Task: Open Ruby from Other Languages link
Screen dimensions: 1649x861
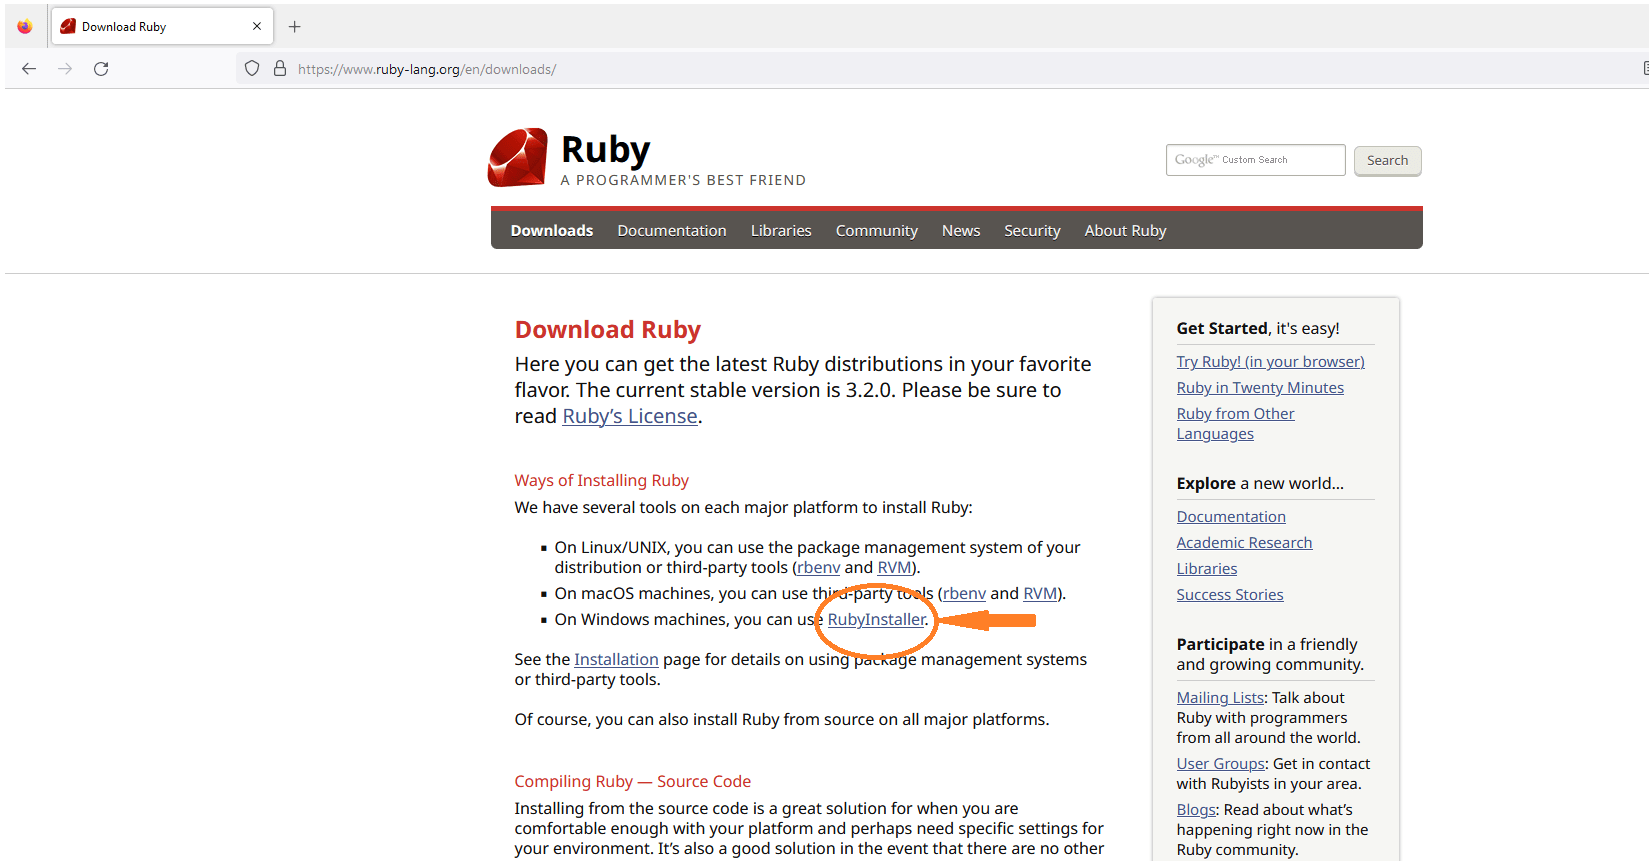Action: pyautogui.click(x=1235, y=424)
